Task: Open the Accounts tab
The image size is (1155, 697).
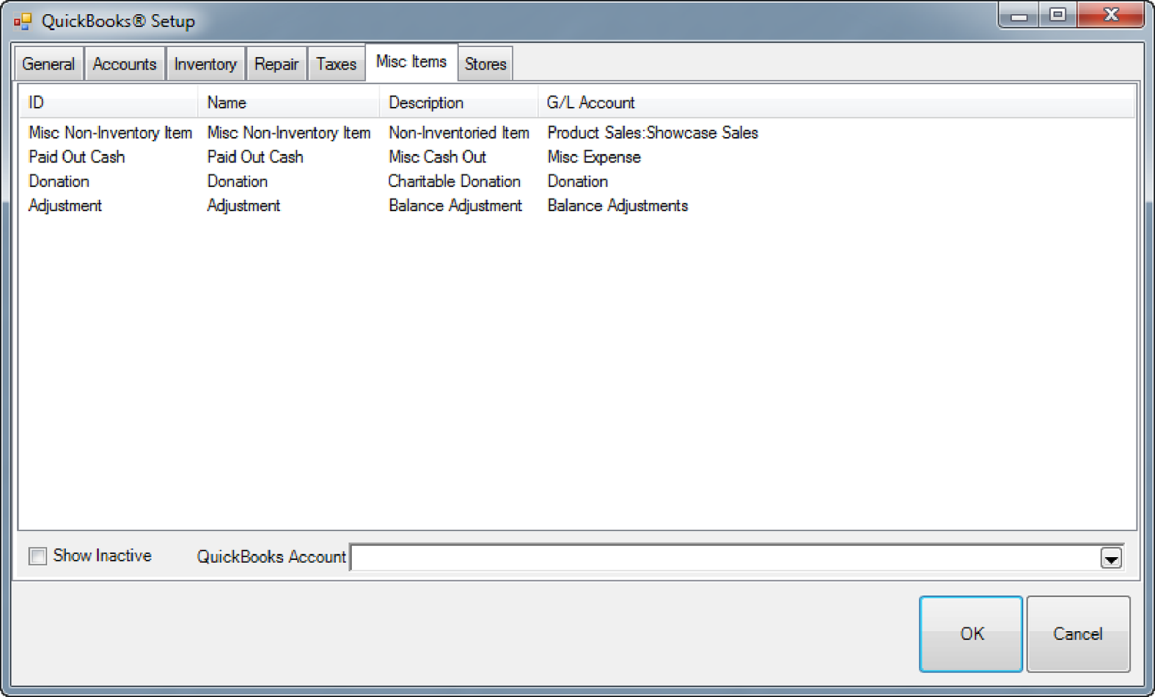Action: [124, 64]
